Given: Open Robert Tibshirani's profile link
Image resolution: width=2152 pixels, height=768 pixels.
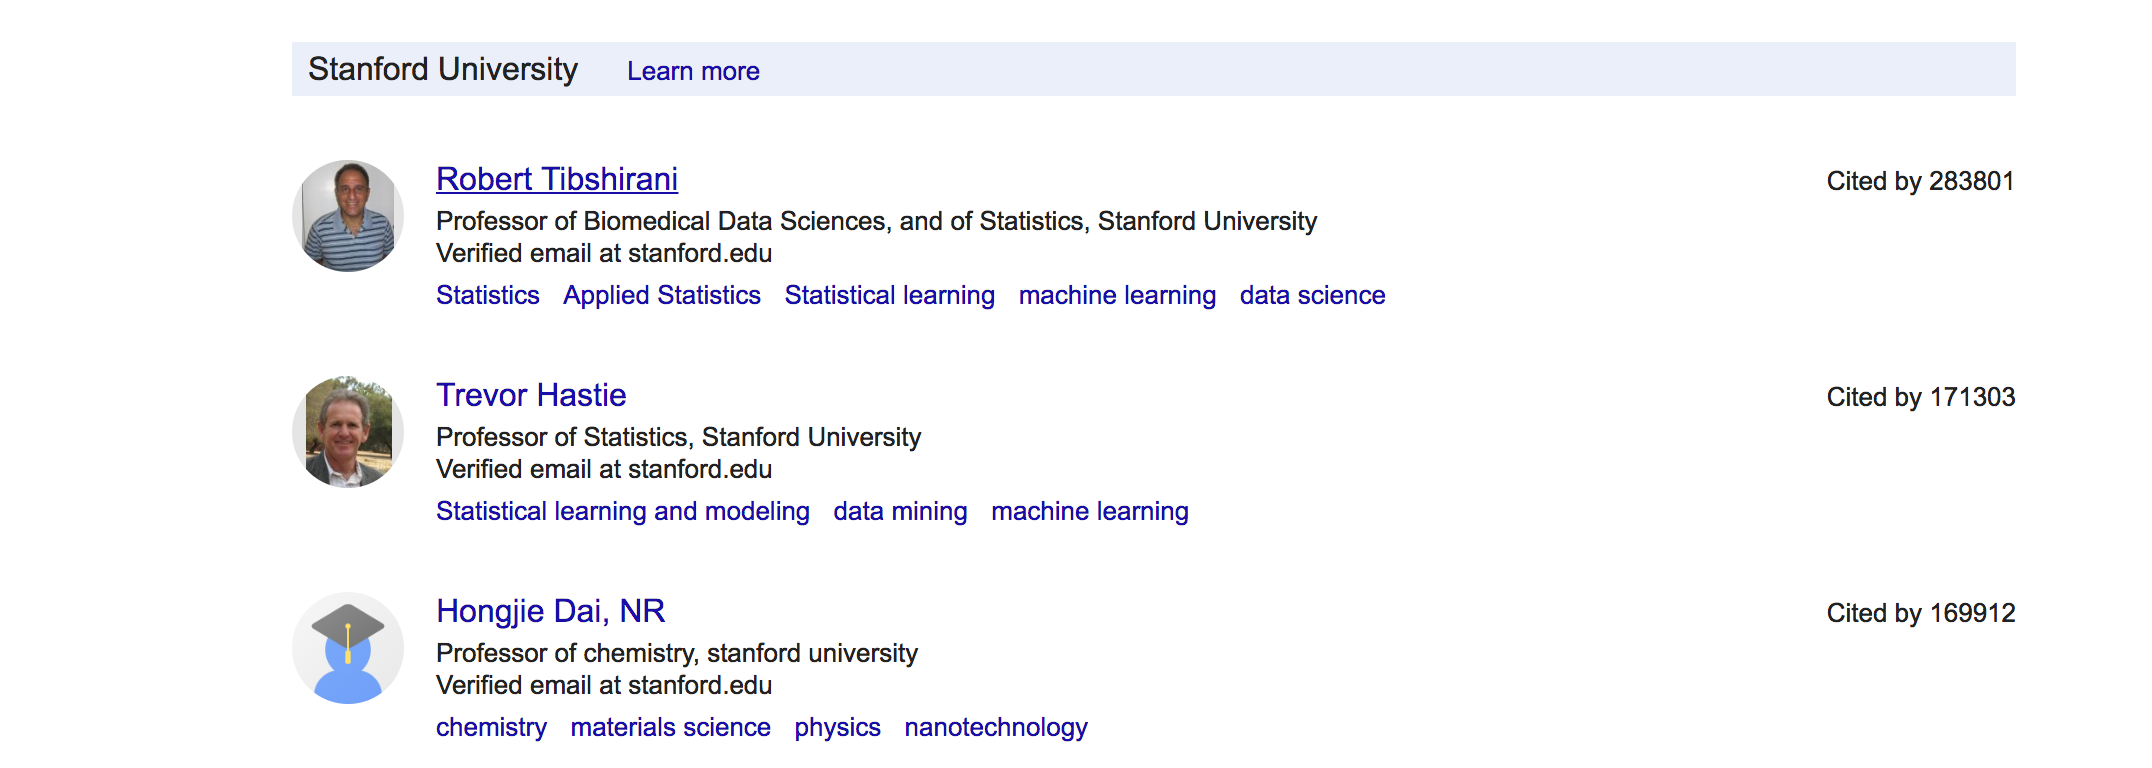Looking at the screenshot, I should click(x=557, y=179).
